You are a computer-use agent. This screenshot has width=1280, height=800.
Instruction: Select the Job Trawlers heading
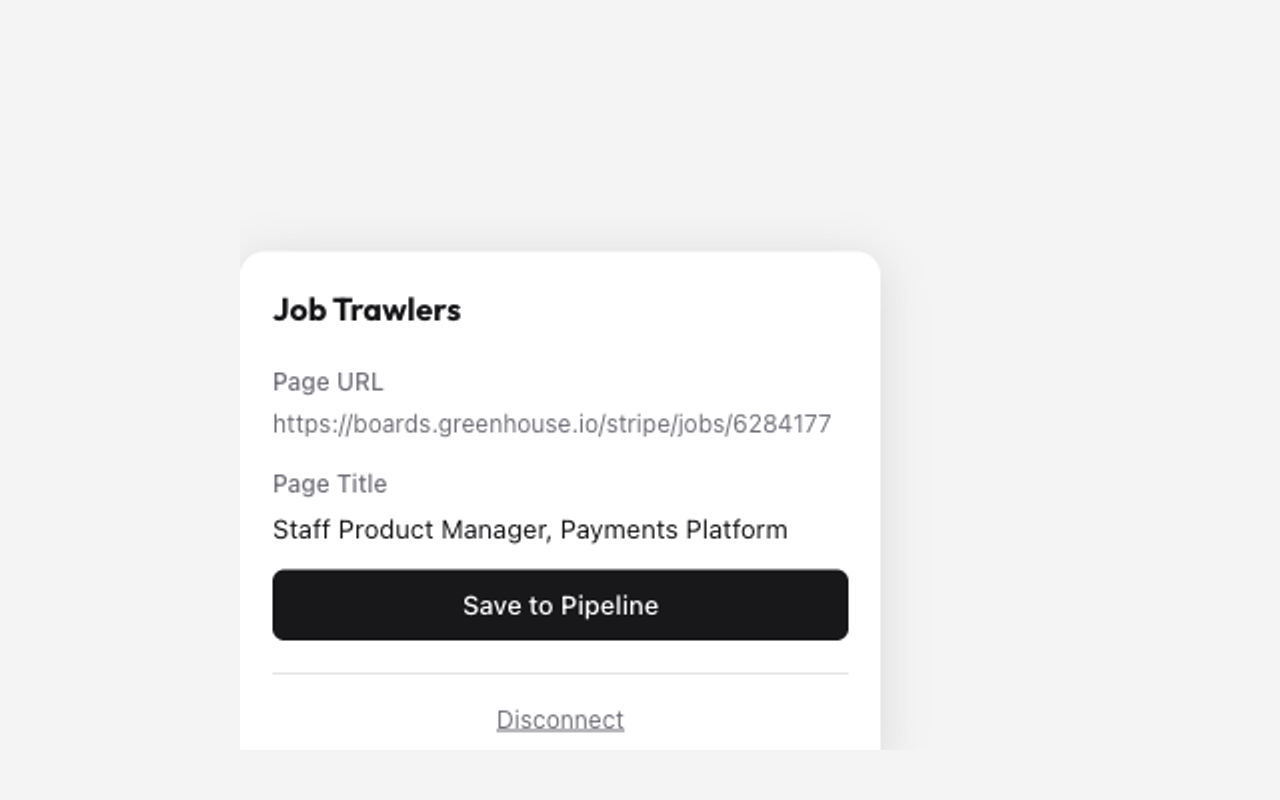coord(367,310)
